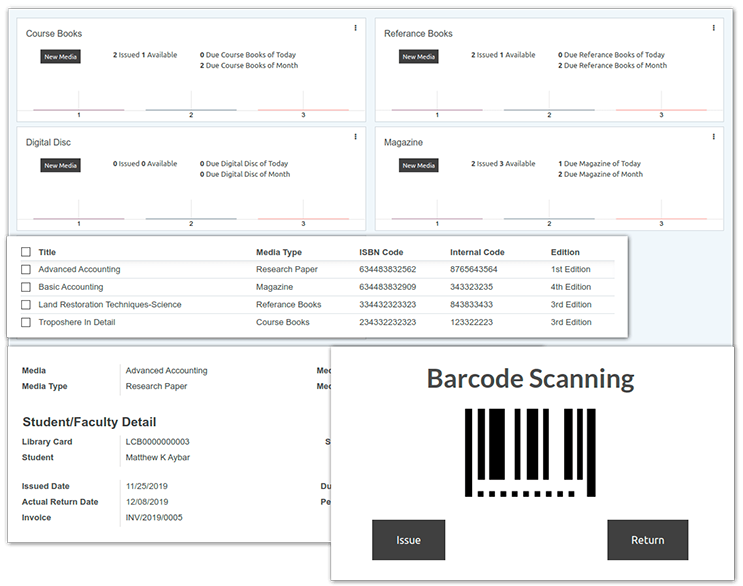Check the Land Restoration Techniques-Science checkbox
Image resolution: width=743 pixels, height=586 pixels.
(x=26, y=305)
